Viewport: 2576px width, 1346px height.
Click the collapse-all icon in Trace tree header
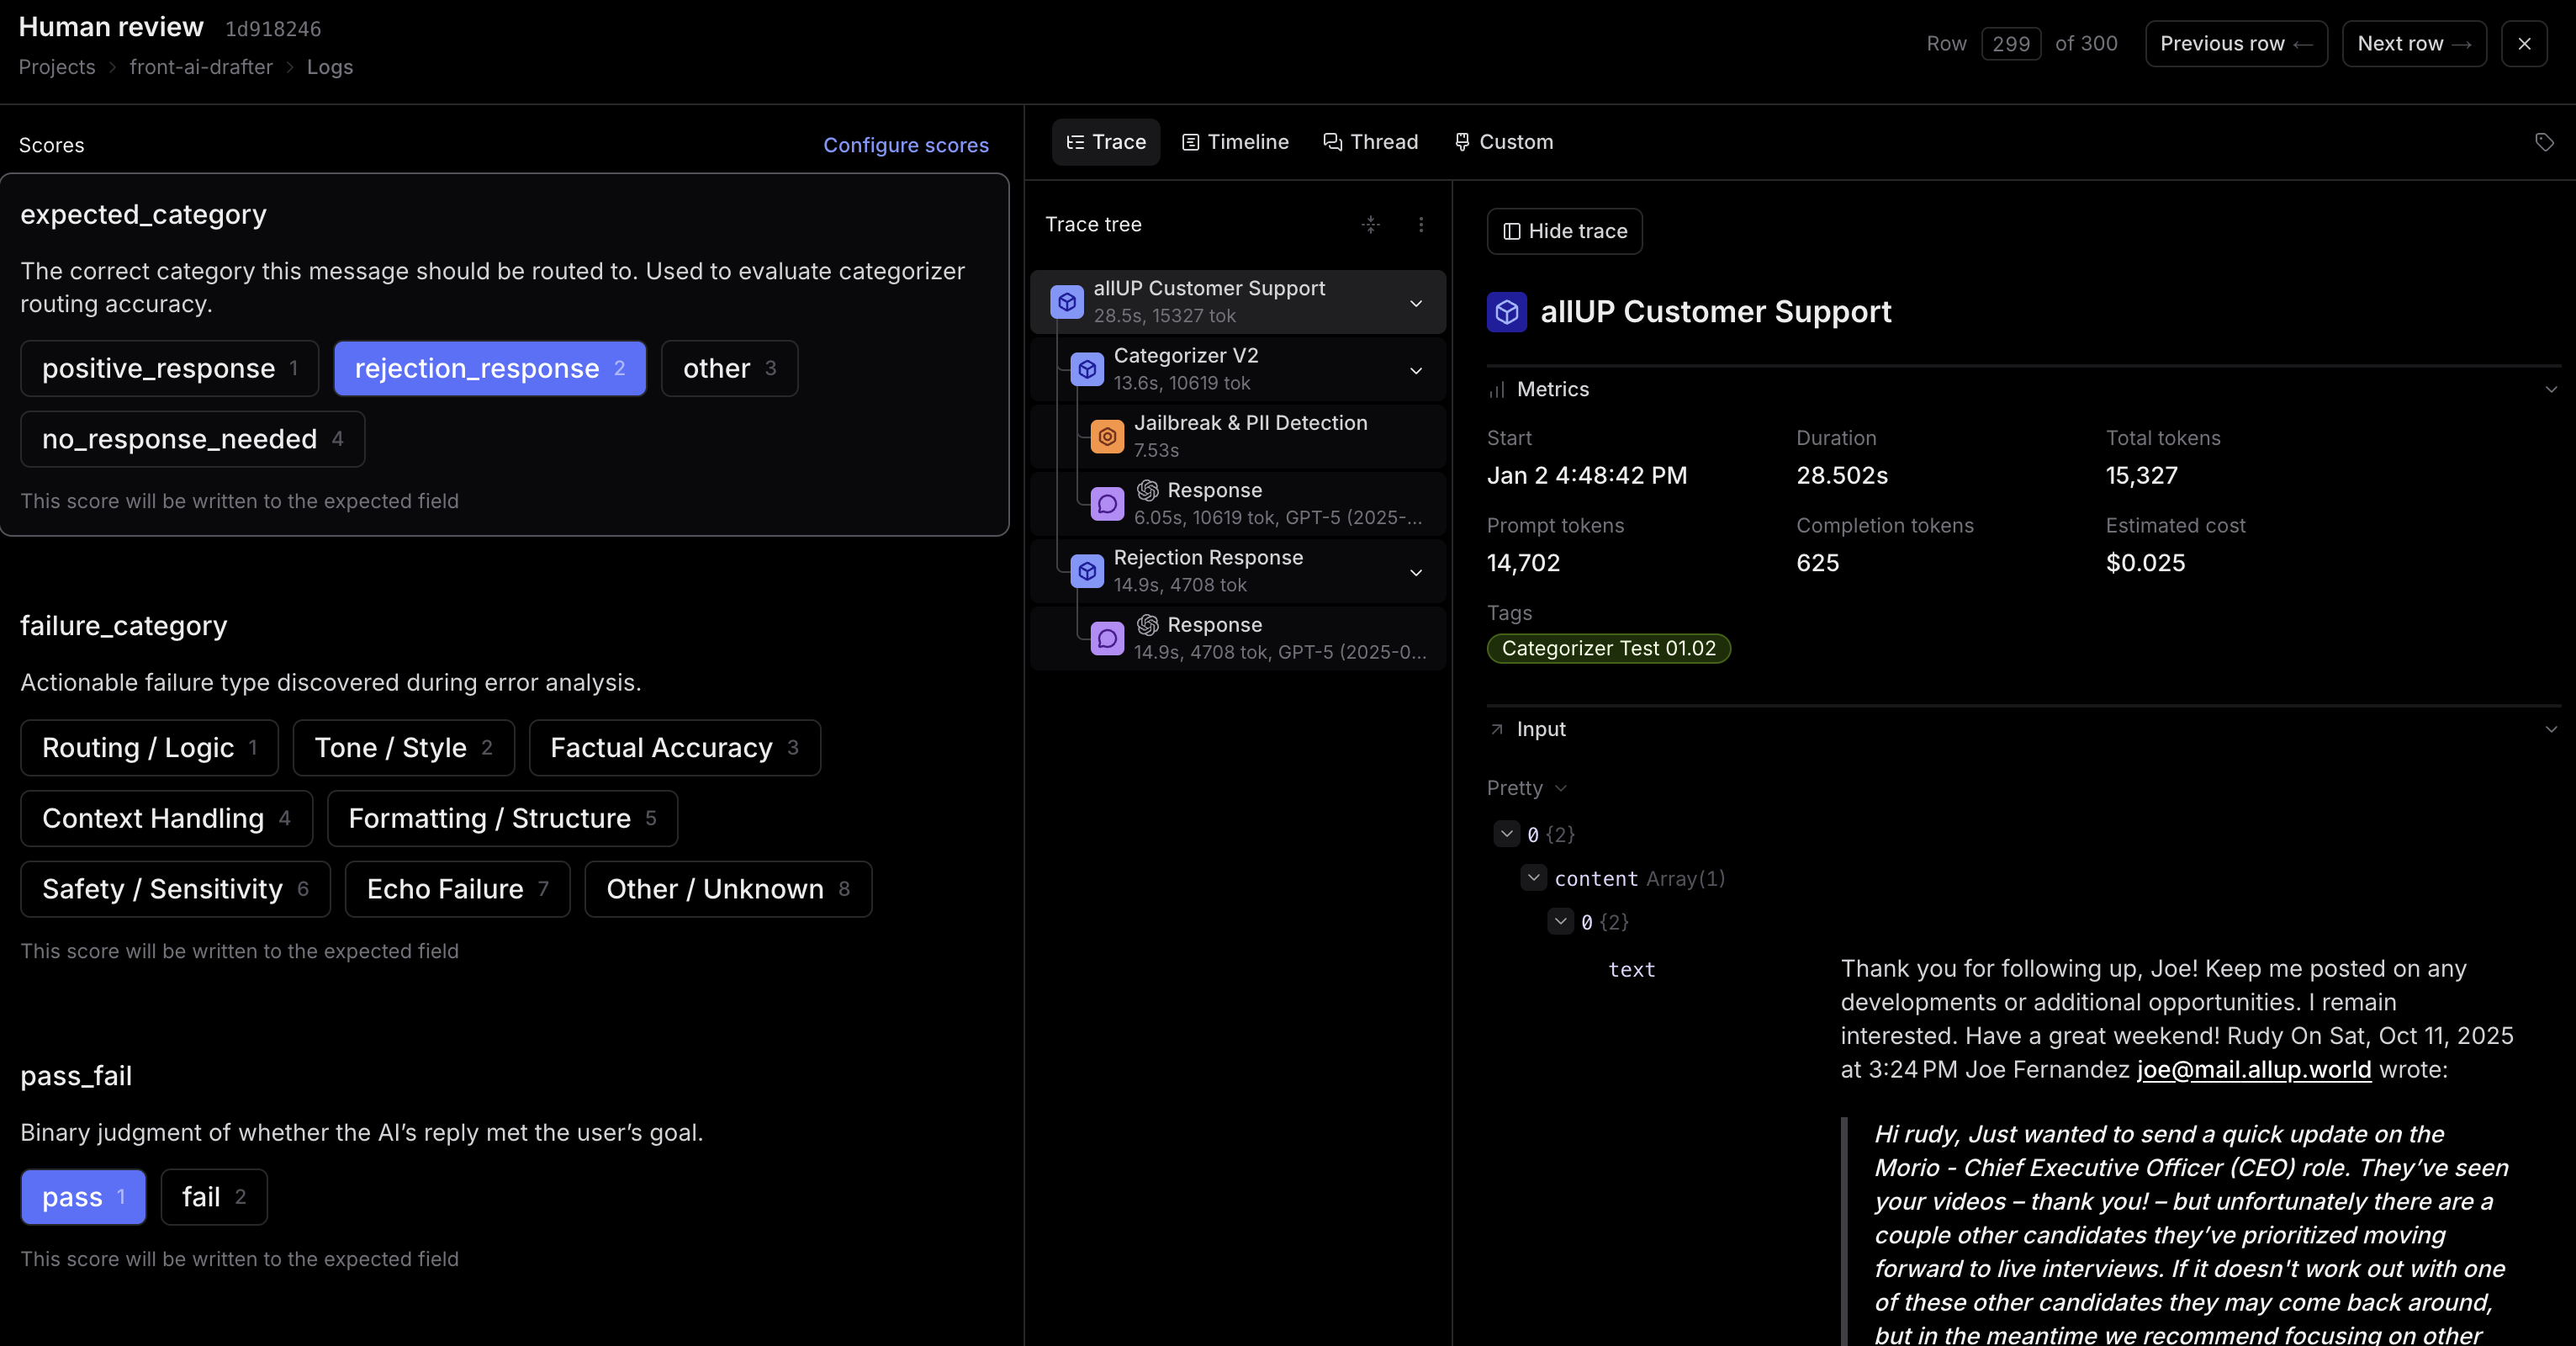click(1371, 225)
